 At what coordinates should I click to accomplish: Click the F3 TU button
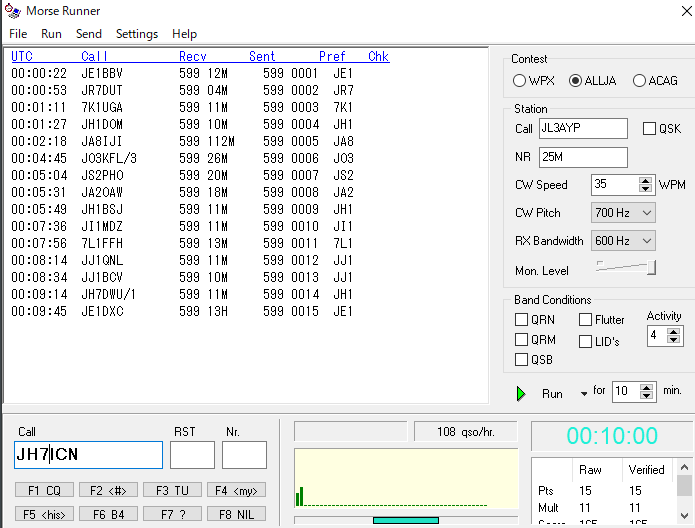(x=172, y=490)
